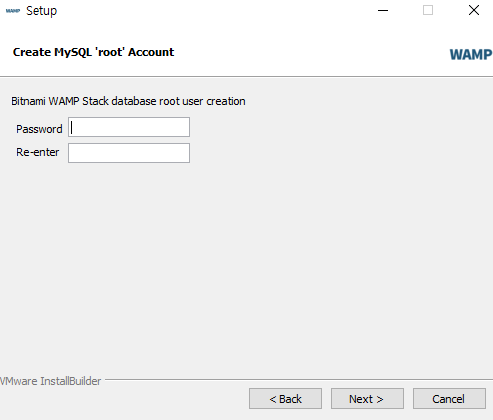The width and height of the screenshot is (493, 420).
Task: Click the VMware InstallBuilder text
Action: (x=50, y=381)
